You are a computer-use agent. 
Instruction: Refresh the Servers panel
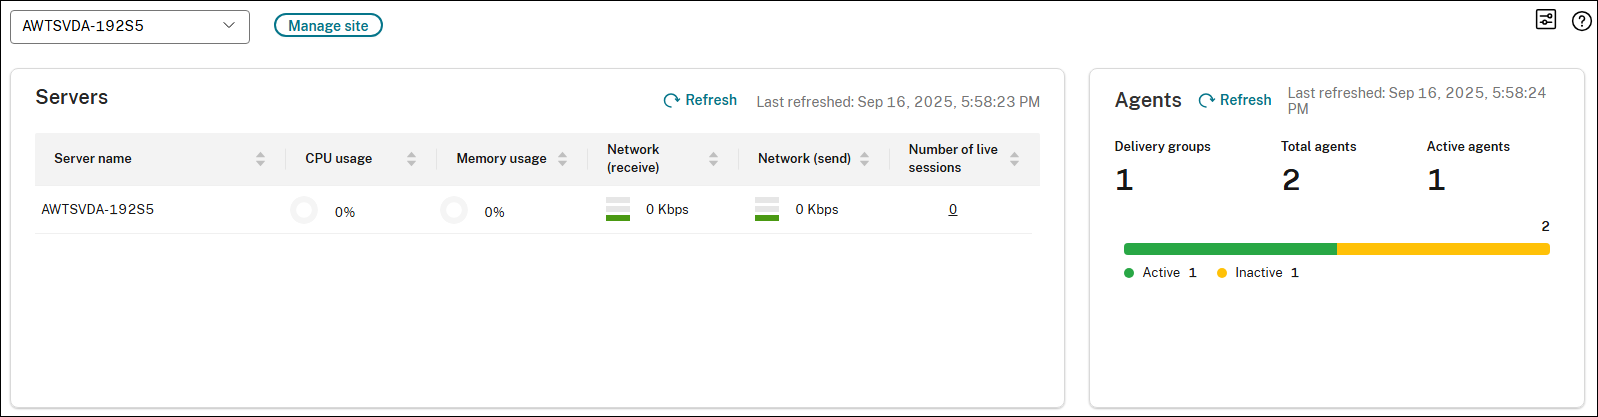(700, 100)
